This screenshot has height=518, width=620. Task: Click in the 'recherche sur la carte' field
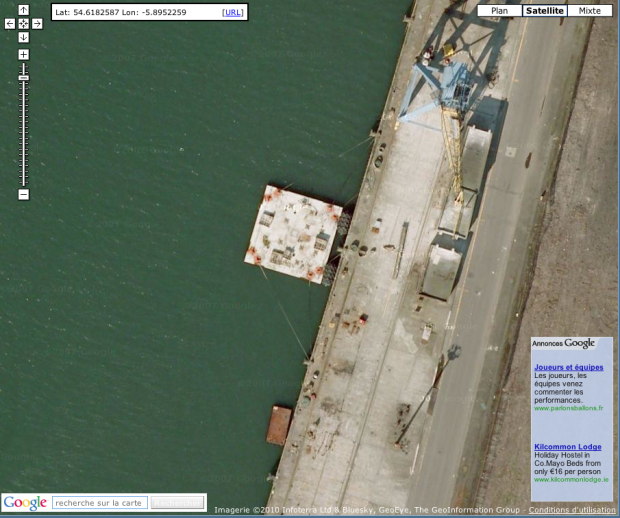pyautogui.click(x=98, y=503)
